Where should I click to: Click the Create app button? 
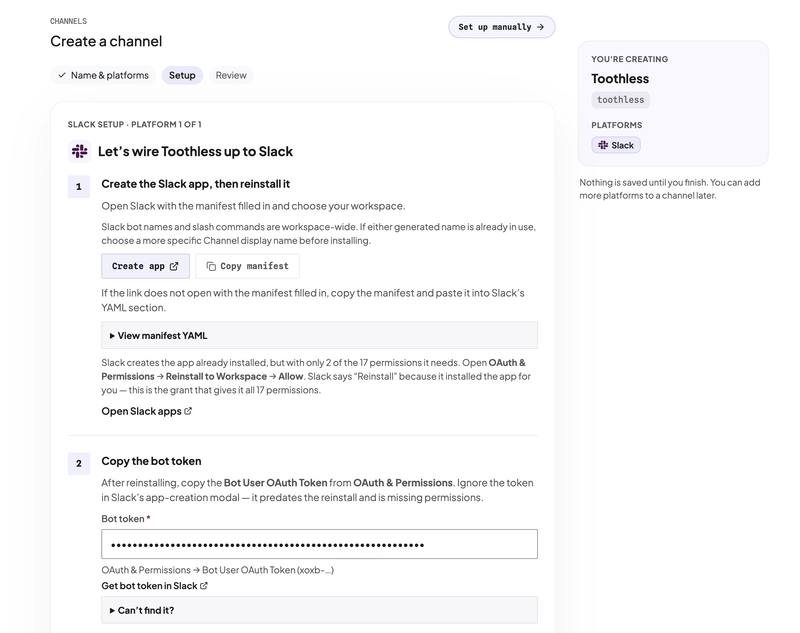pyautogui.click(x=145, y=266)
